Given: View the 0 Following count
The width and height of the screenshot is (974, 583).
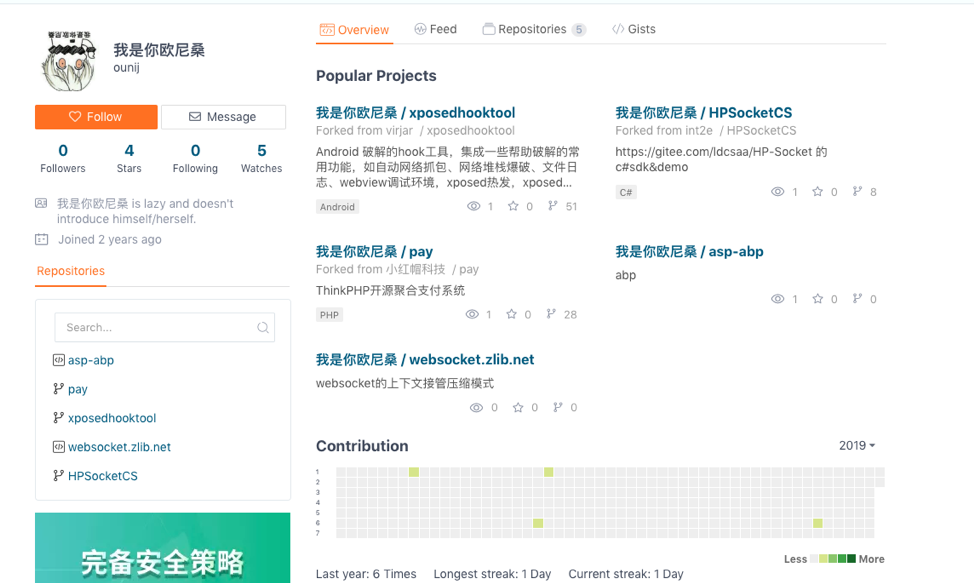Looking at the screenshot, I should coord(195,158).
